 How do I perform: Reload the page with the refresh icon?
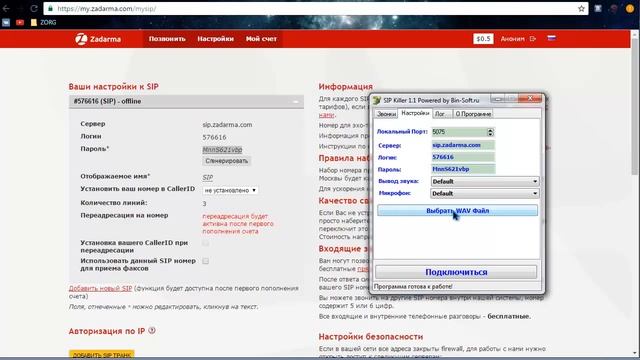[x=34, y=8]
